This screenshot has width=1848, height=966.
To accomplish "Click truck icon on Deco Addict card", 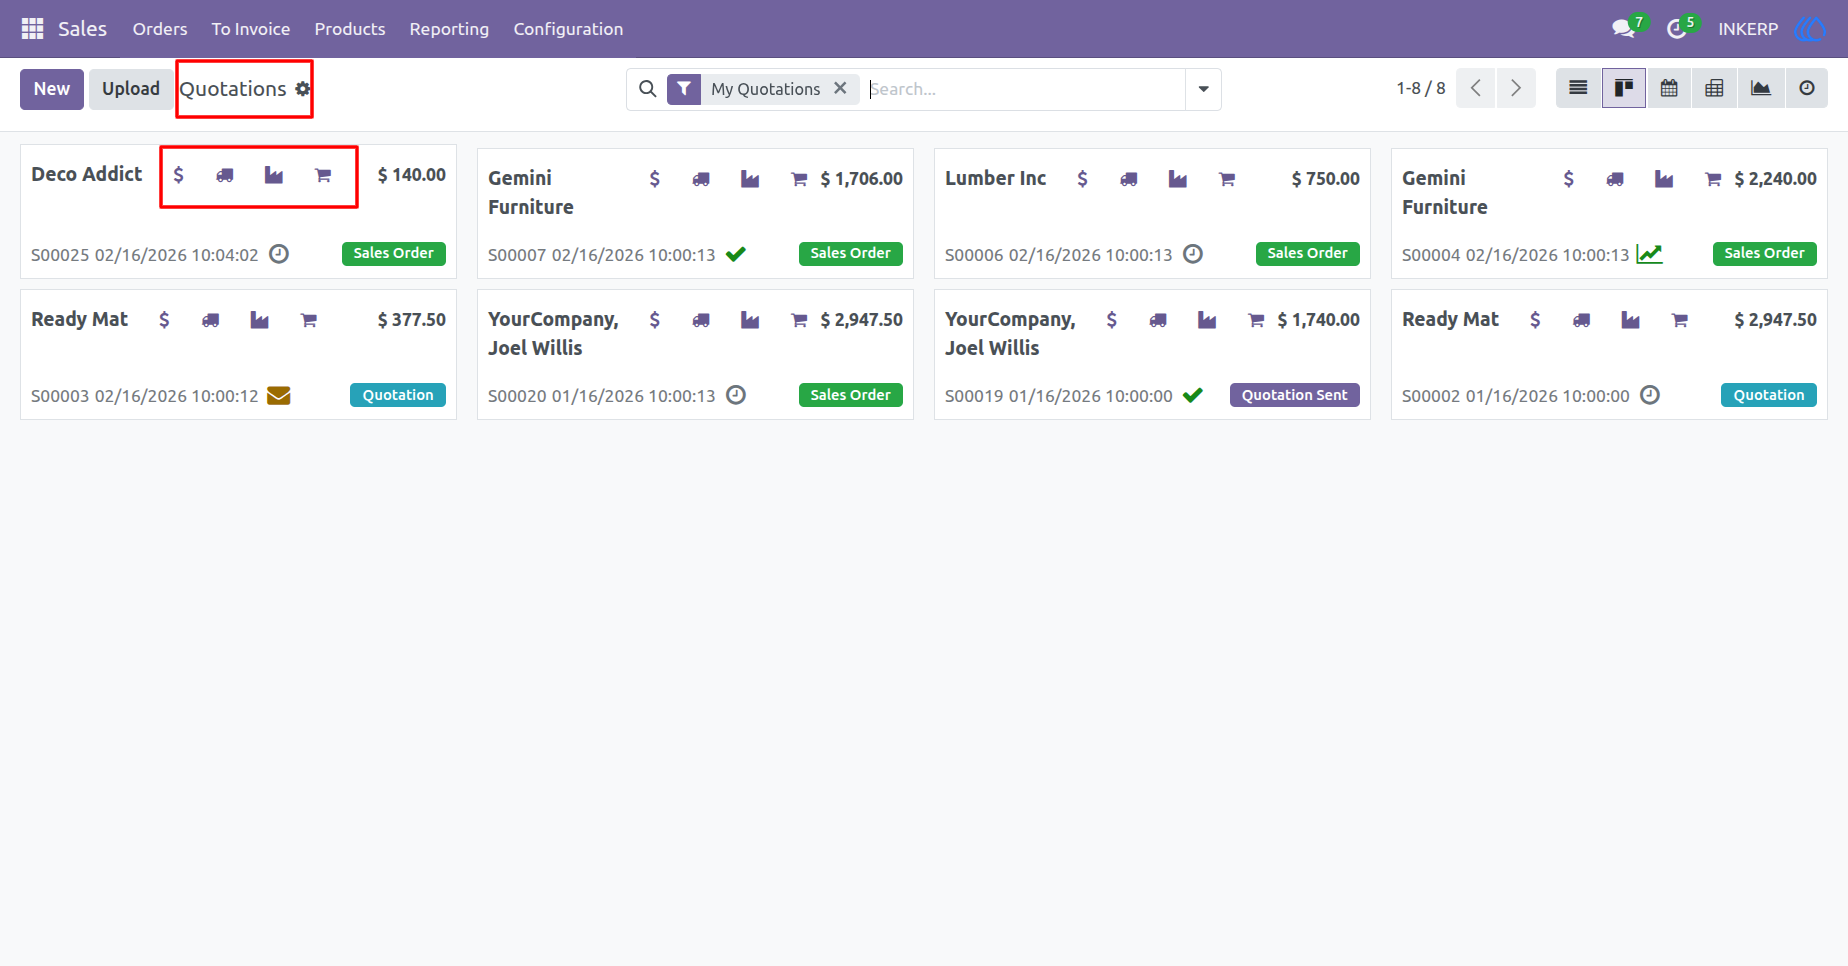I will pyautogui.click(x=225, y=175).
